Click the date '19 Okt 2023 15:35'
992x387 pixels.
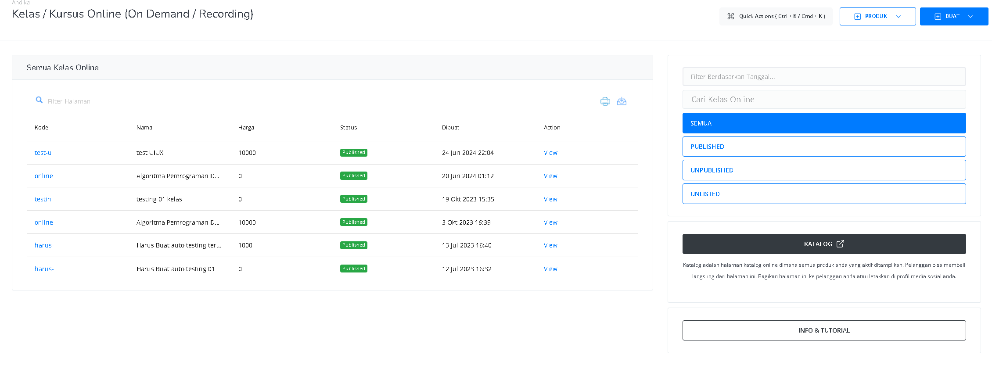click(x=468, y=199)
